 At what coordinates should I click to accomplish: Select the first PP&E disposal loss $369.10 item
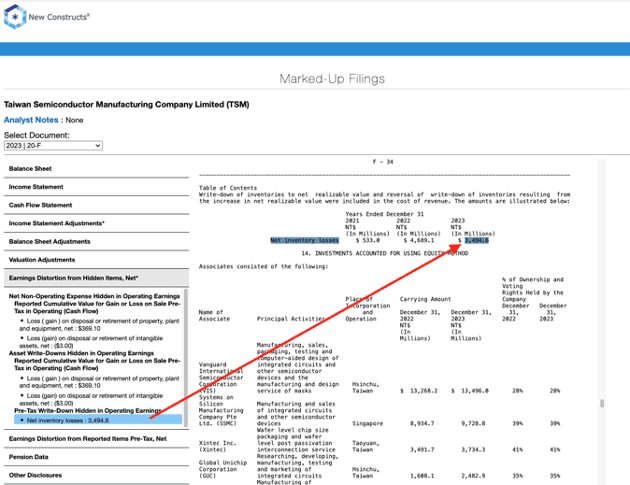click(99, 325)
